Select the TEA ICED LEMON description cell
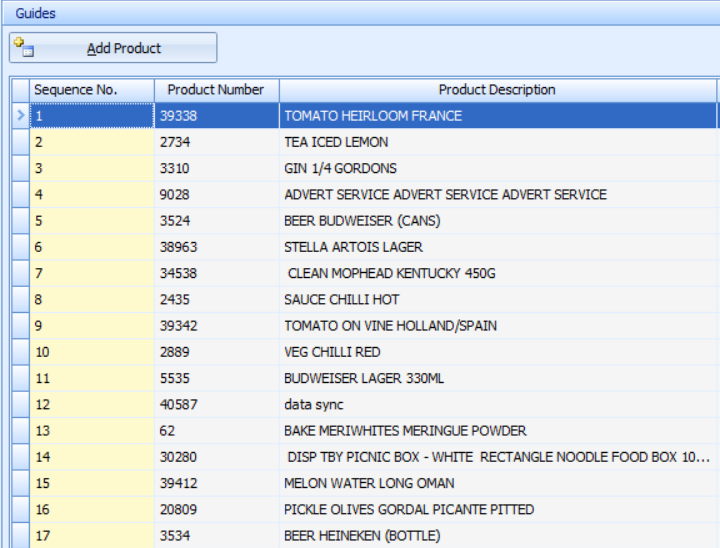The image size is (720, 548). click(336, 142)
